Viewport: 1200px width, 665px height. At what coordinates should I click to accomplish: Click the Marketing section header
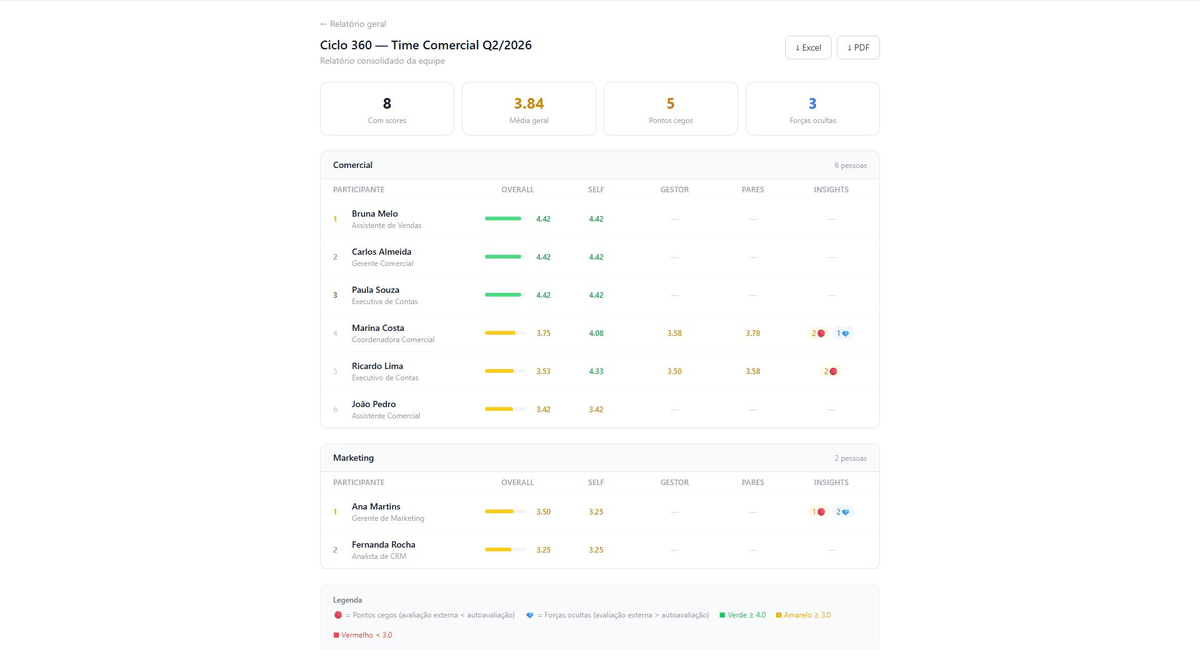(x=600, y=458)
